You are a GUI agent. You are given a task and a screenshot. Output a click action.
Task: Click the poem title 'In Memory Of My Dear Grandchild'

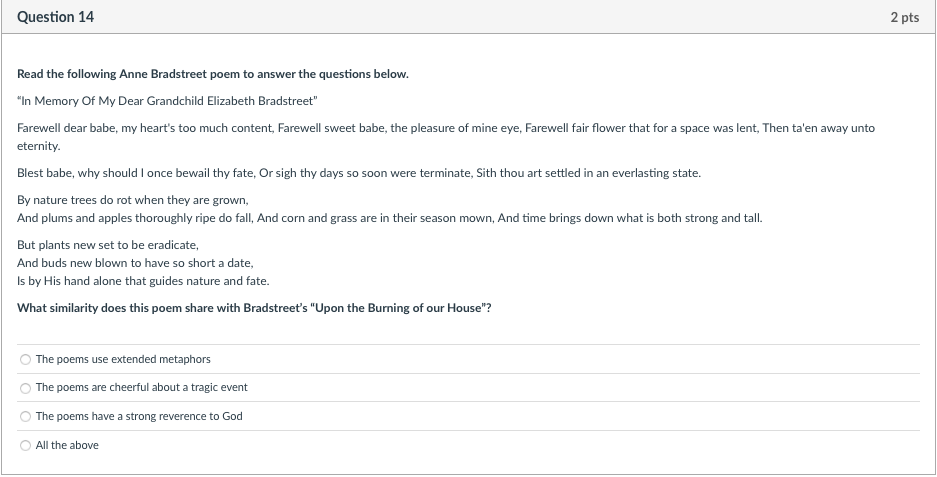(x=167, y=101)
